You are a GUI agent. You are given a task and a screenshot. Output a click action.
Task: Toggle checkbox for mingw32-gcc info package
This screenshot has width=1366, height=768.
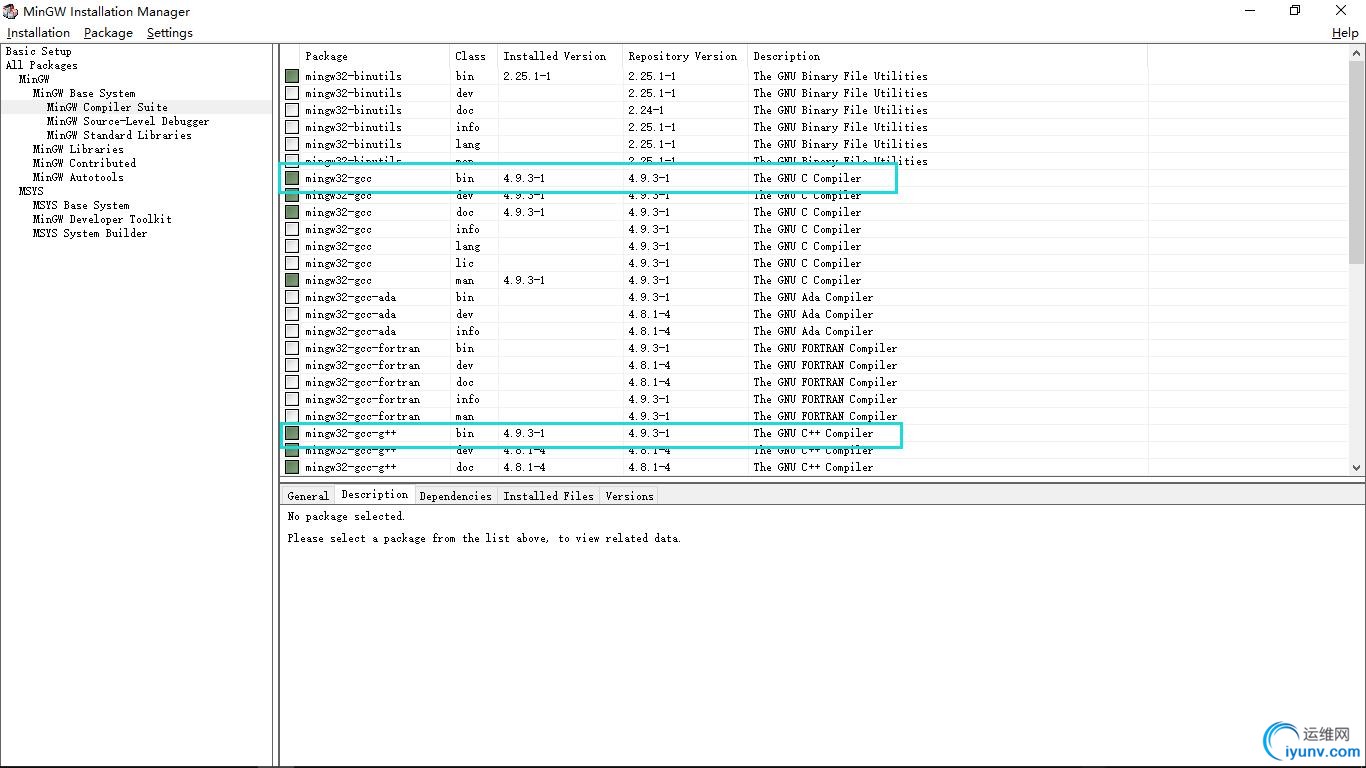click(292, 229)
